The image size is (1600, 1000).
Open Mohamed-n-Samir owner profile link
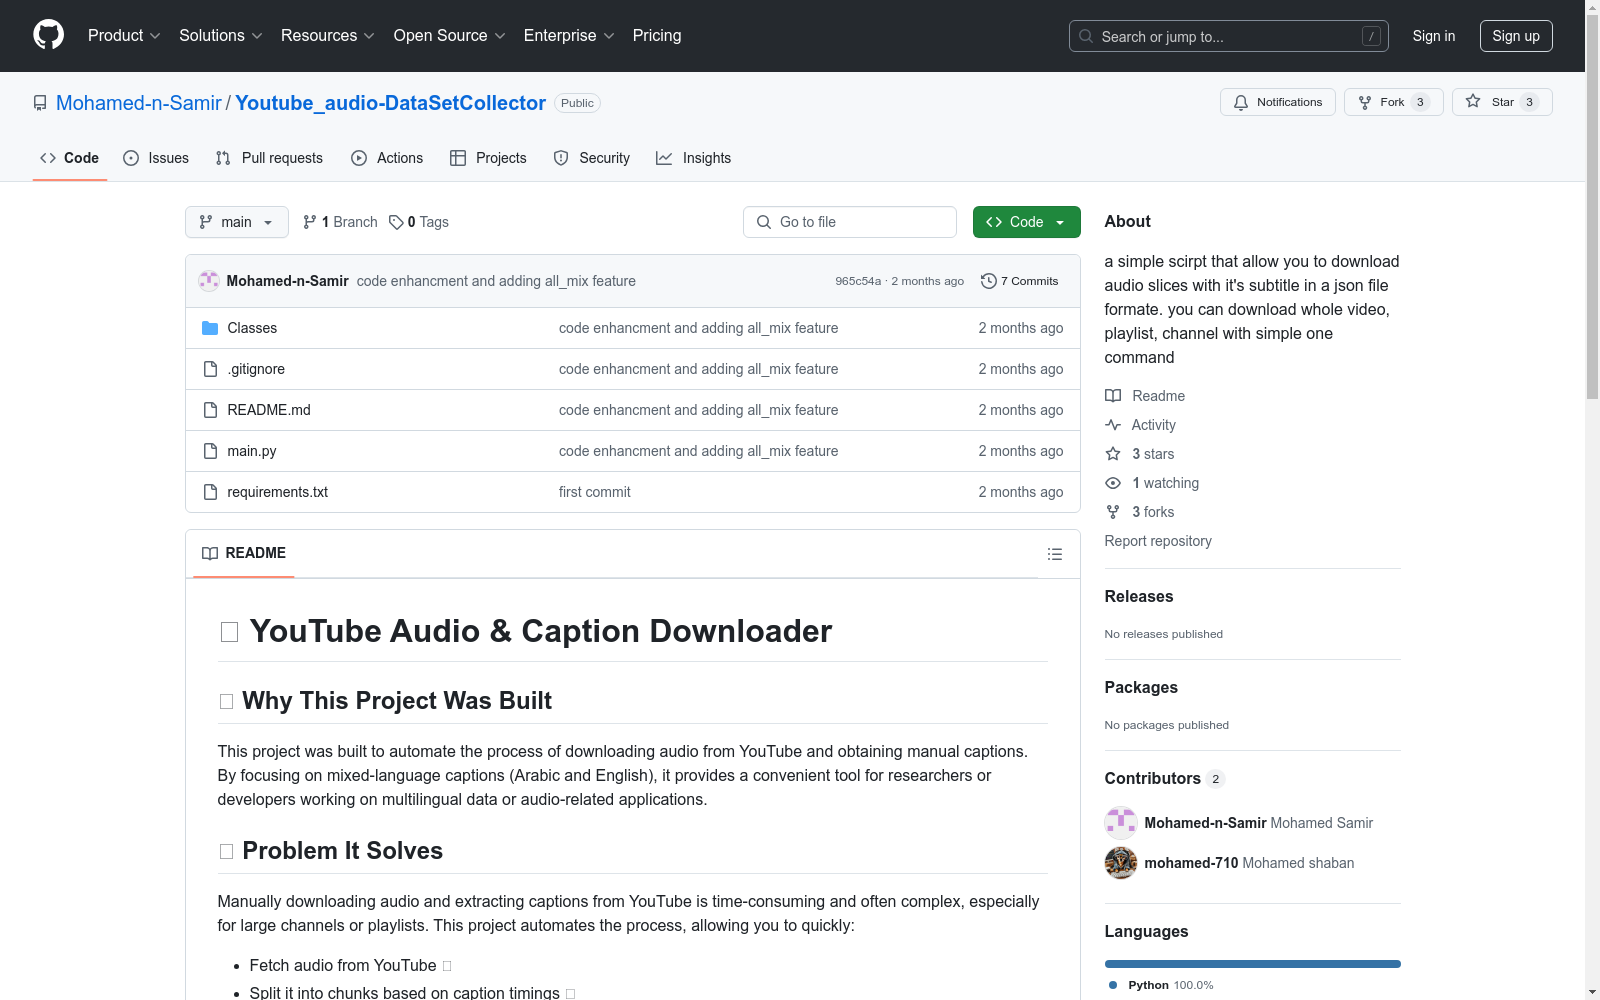click(139, 103)
